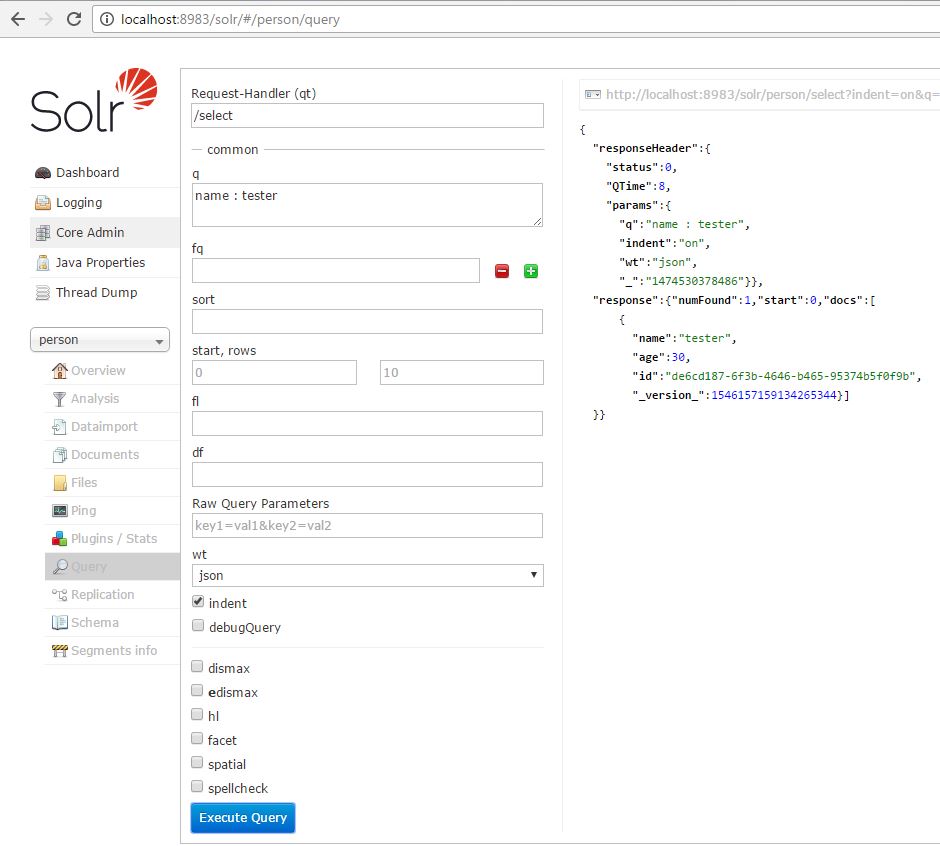Click the Ping monitor icon
Image resolution: width=940 pixels, height=846 pixels.
(59, 511)
